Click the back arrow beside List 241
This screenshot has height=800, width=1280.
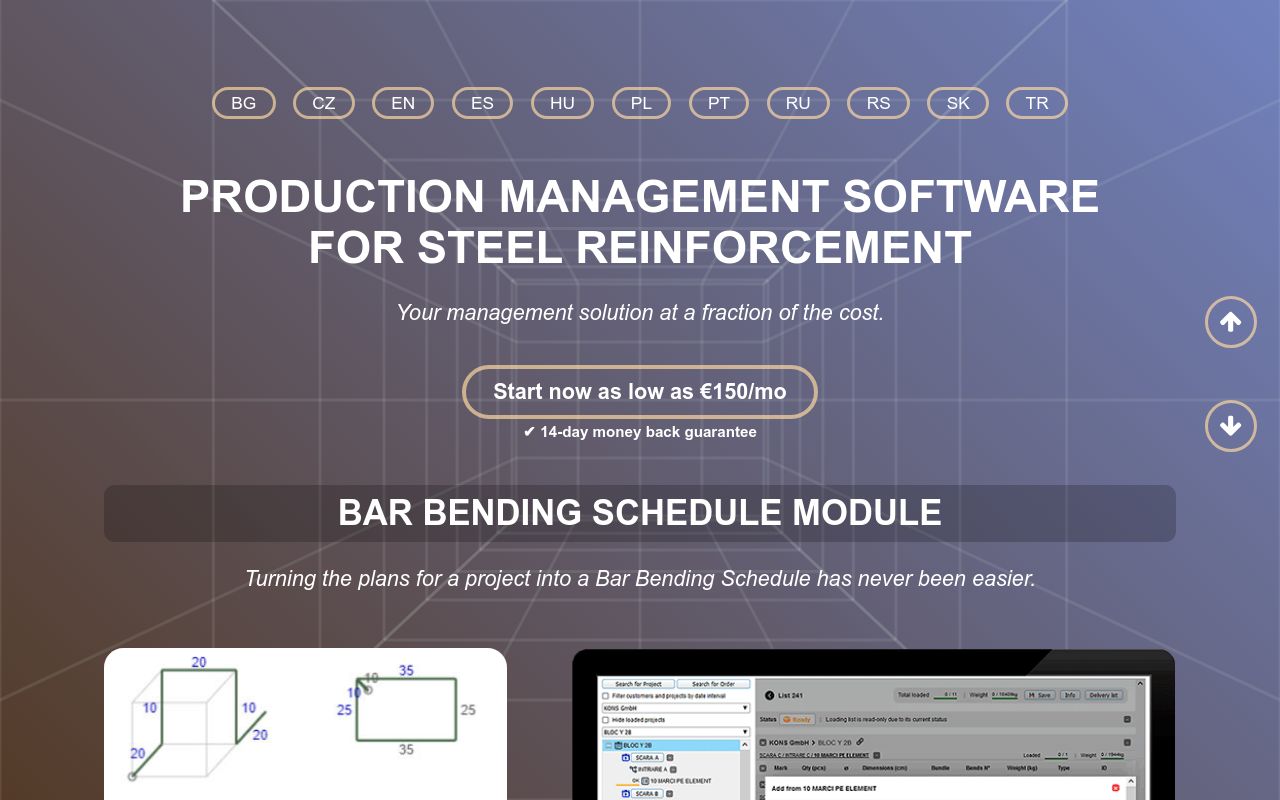pos(769,694)
